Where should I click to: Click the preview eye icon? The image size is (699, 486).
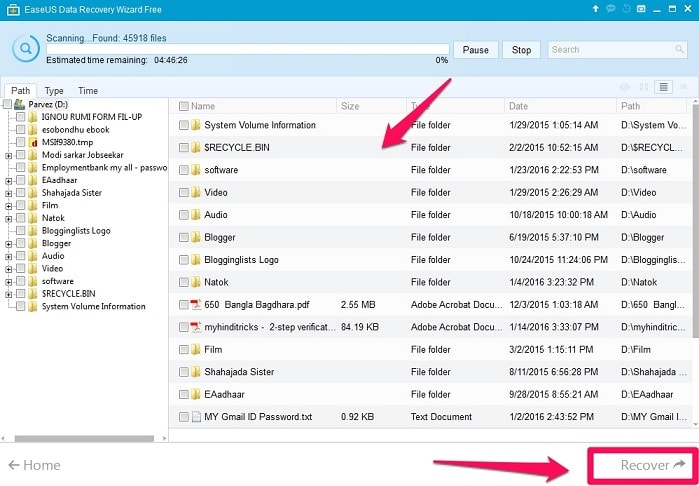pyautogui.click(x=625, y=87)
